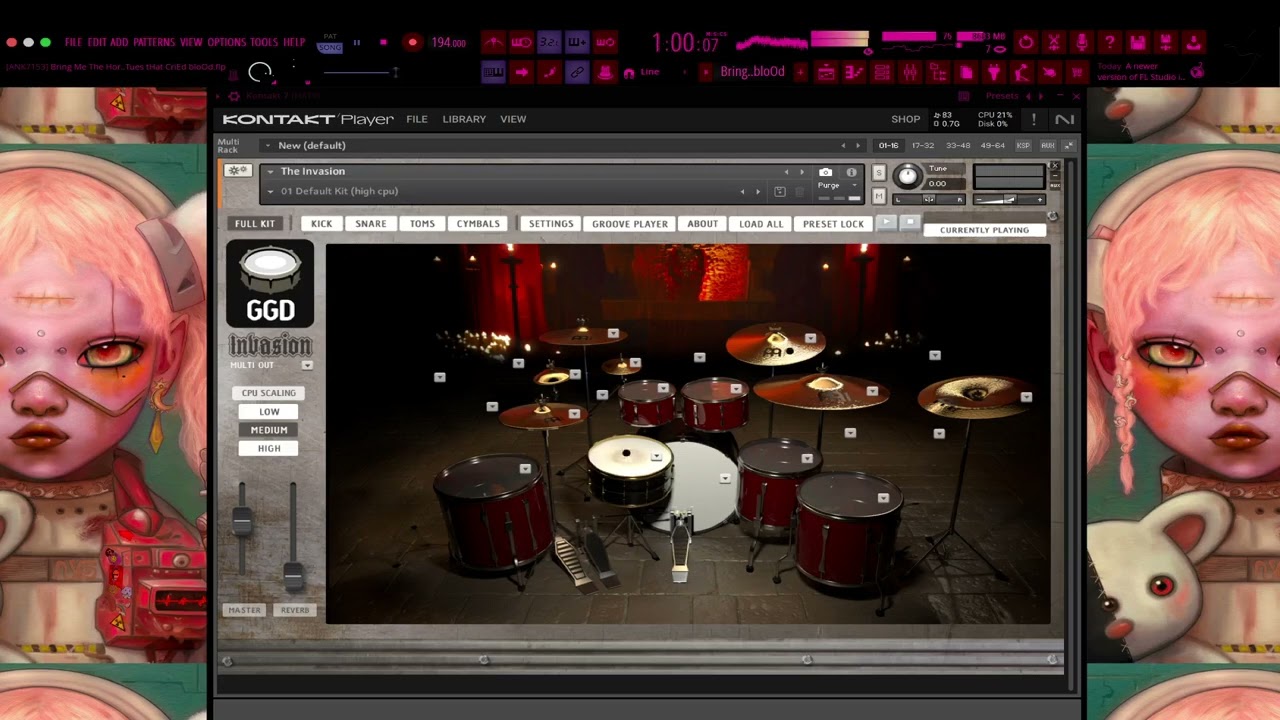Click the FL Studio tempo 194.000 field
Image resolution: width=1280 pixels, height=720 pixels.
(x=449, y=42)
